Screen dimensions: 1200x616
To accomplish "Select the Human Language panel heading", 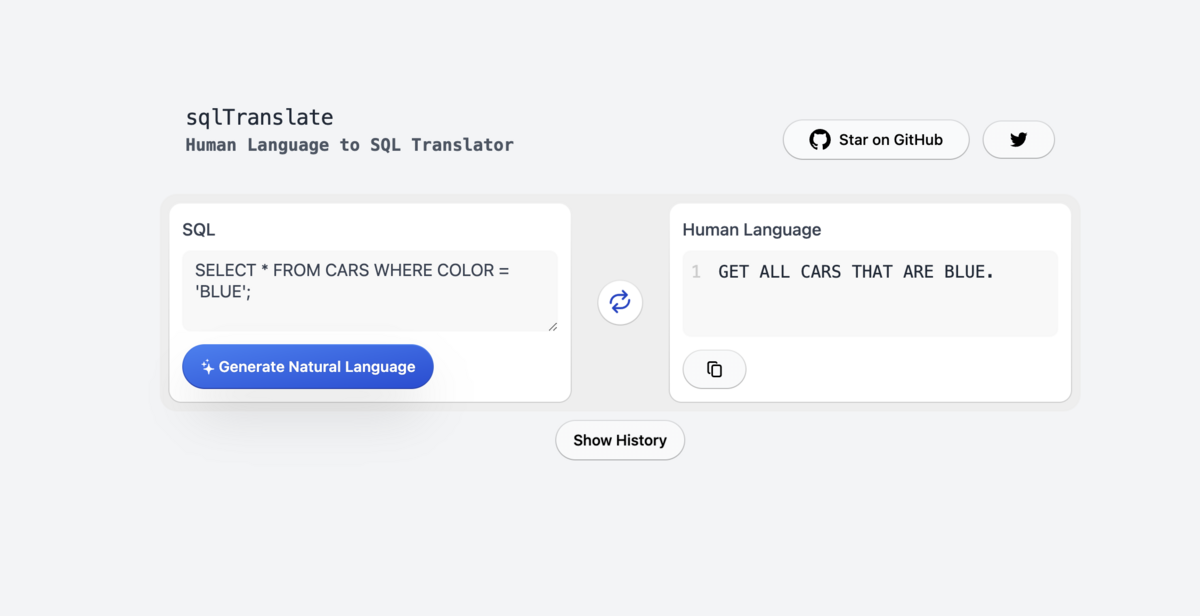I will click(751, 229).
